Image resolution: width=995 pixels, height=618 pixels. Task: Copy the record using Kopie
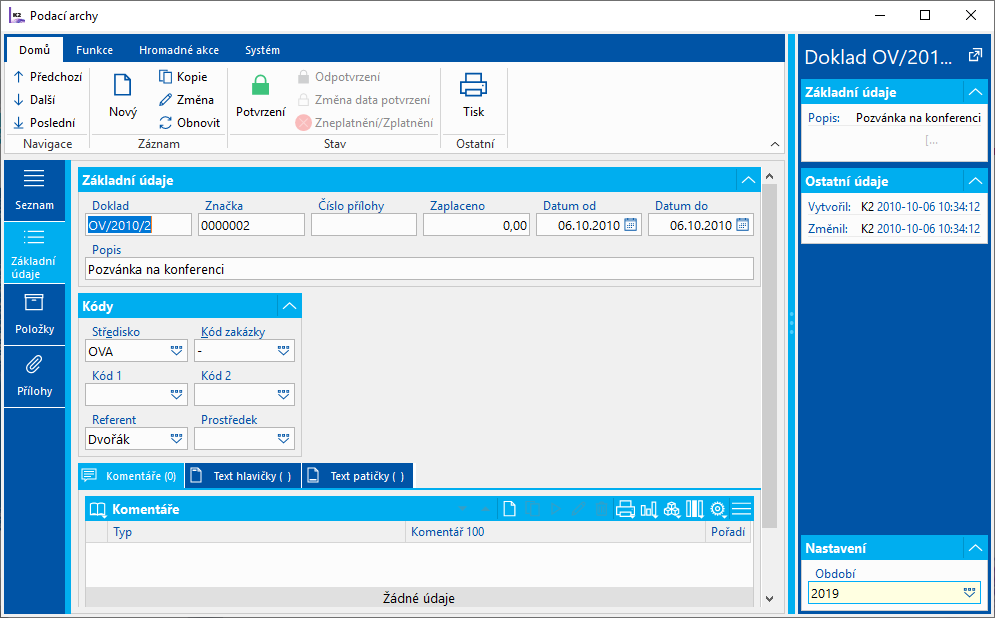183,77
